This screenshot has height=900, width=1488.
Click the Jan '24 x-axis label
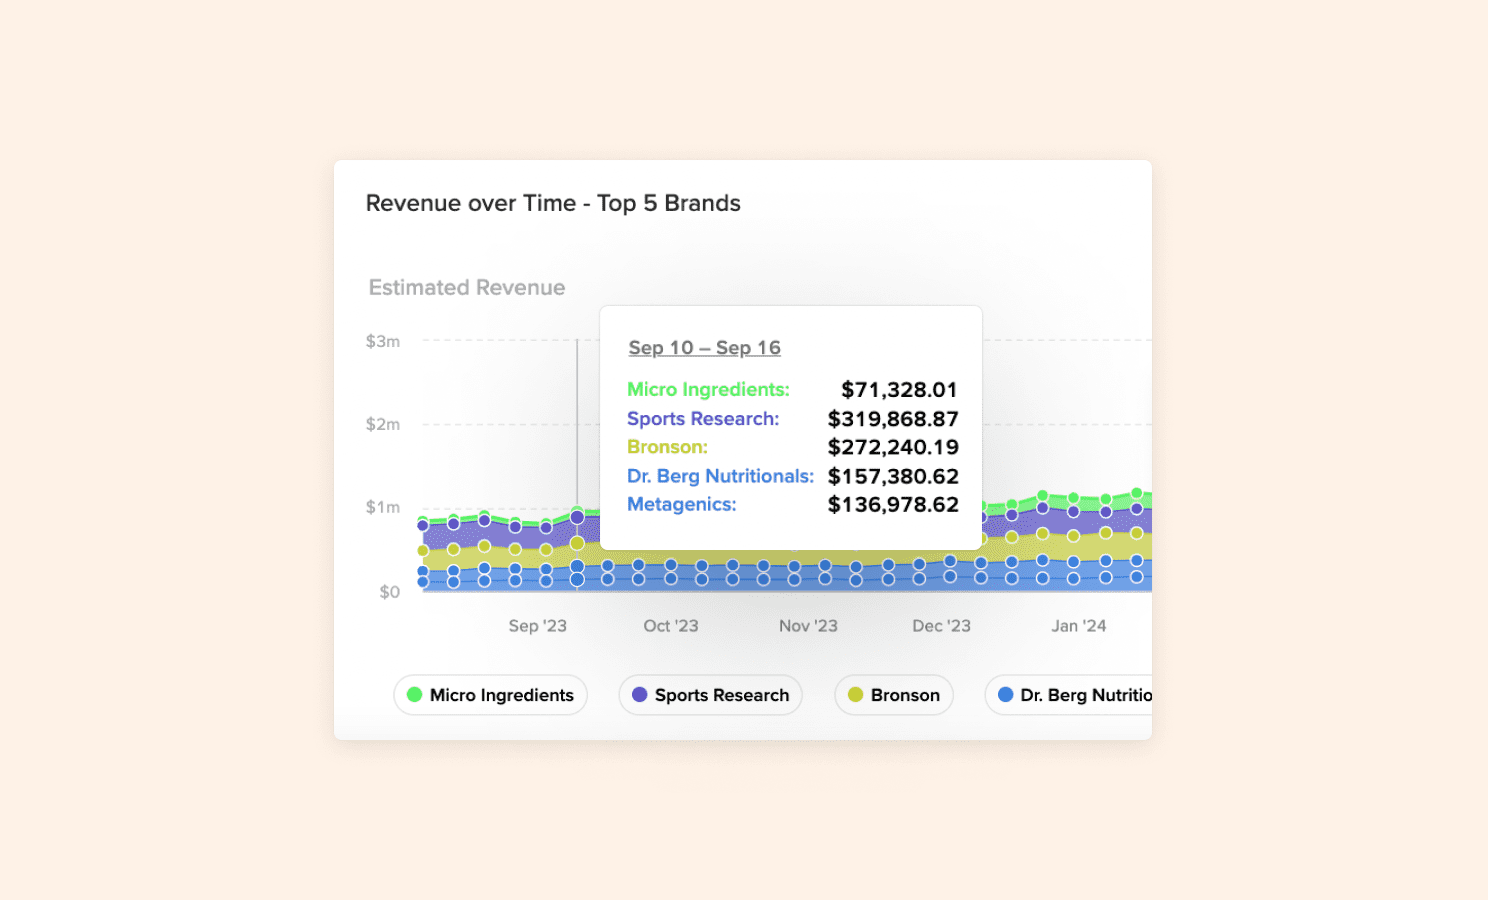pyautogui.click(x=1078, y=626)
